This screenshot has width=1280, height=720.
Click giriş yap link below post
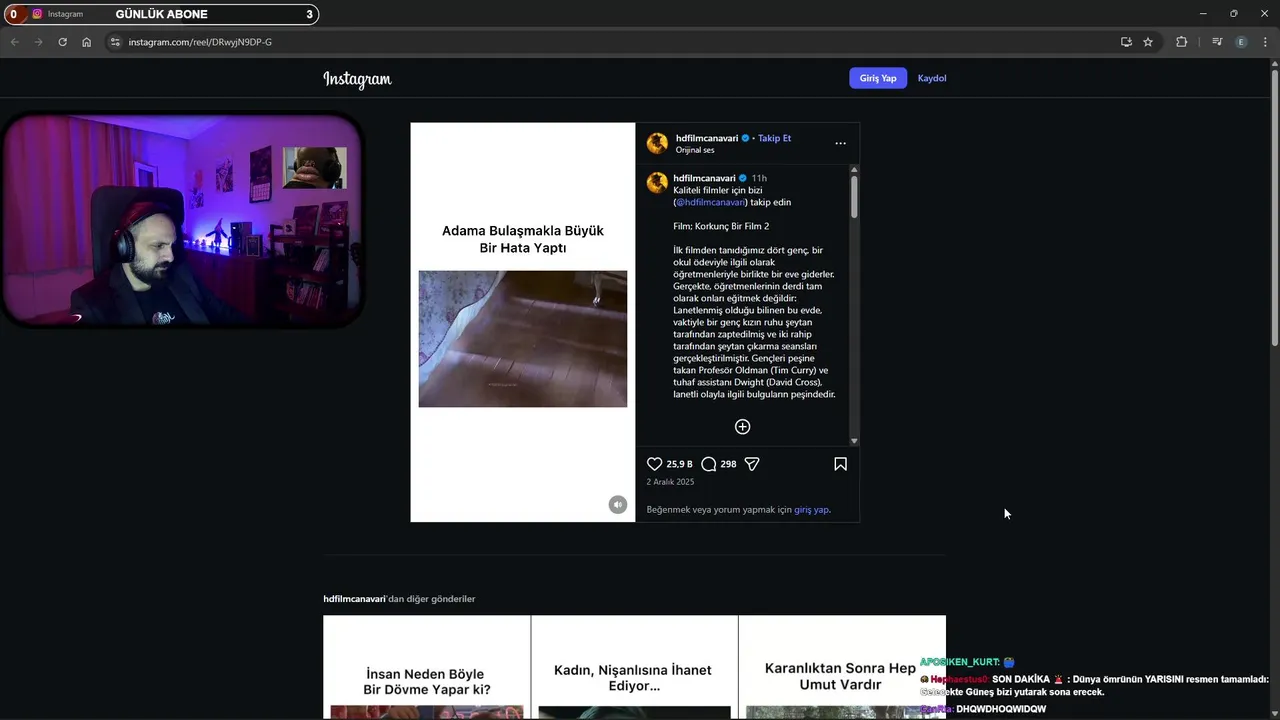(x=811, y=510)
